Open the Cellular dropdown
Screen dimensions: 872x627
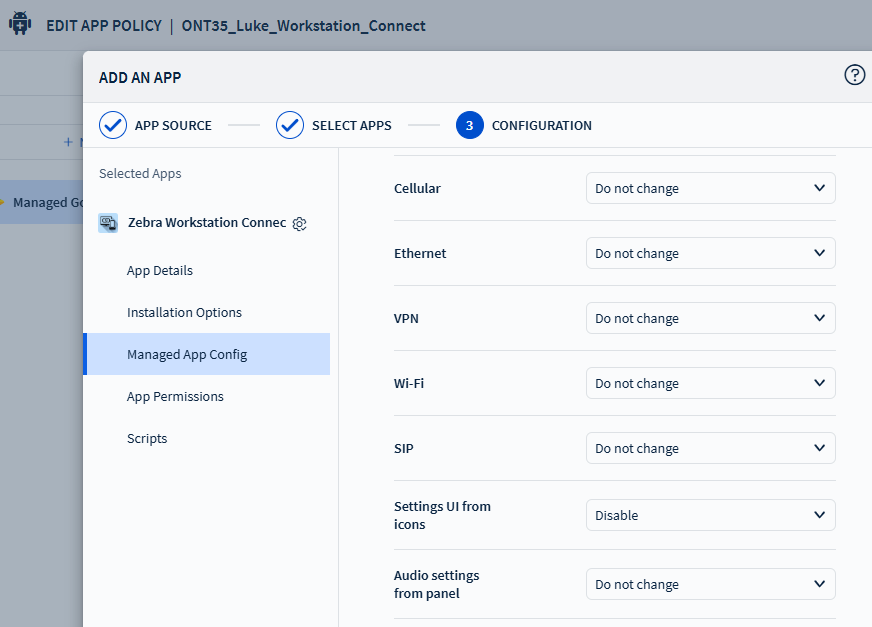(x=710, y=188)
